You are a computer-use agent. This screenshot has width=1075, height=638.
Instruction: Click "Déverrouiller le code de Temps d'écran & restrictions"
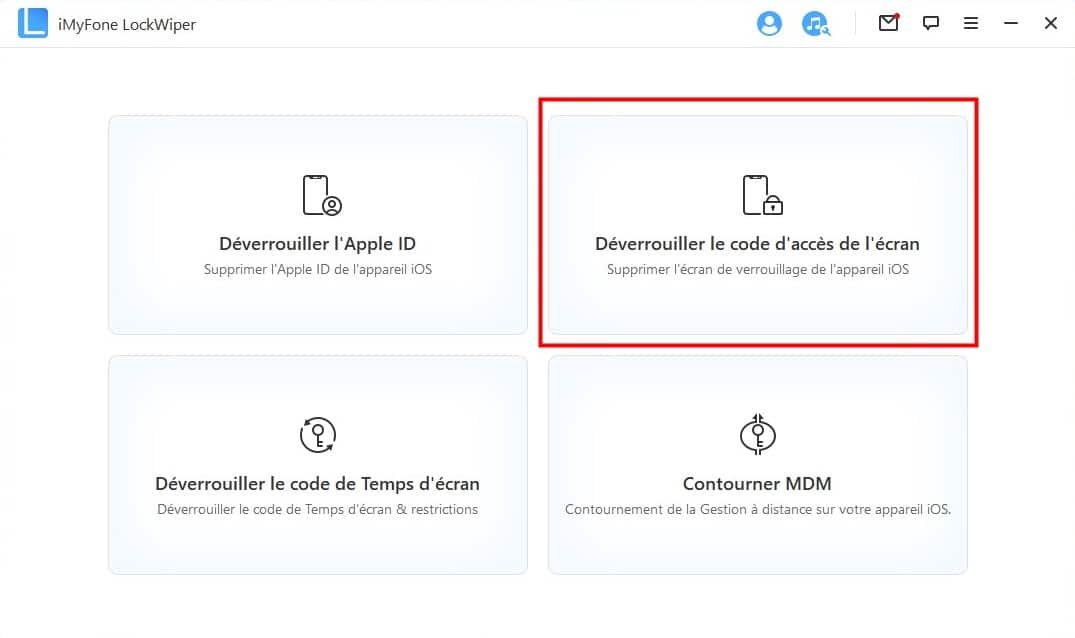tap(317, 509)
